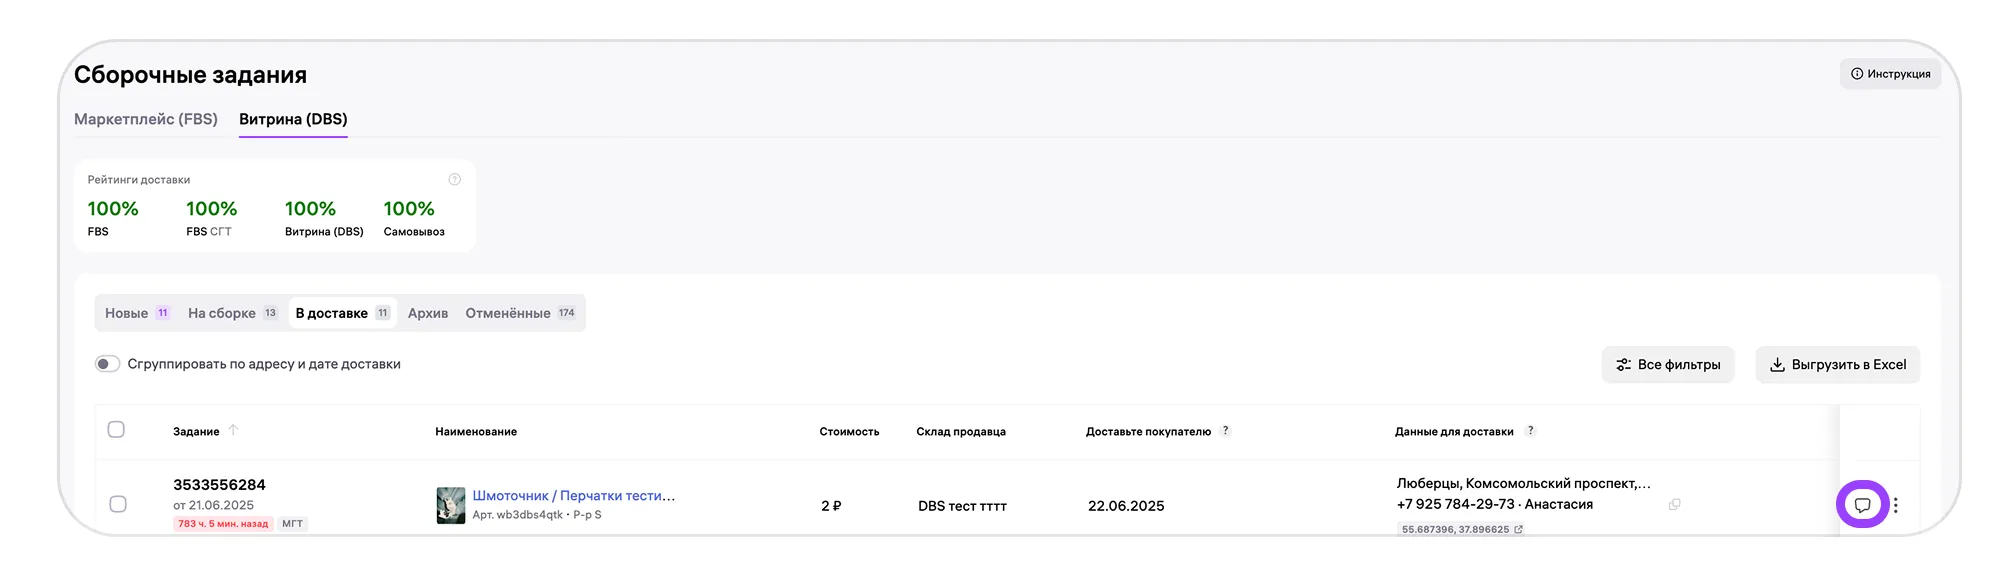The image size is (2016, 573).
Task: Open the Новые orders tab
Action: (137, 313)
